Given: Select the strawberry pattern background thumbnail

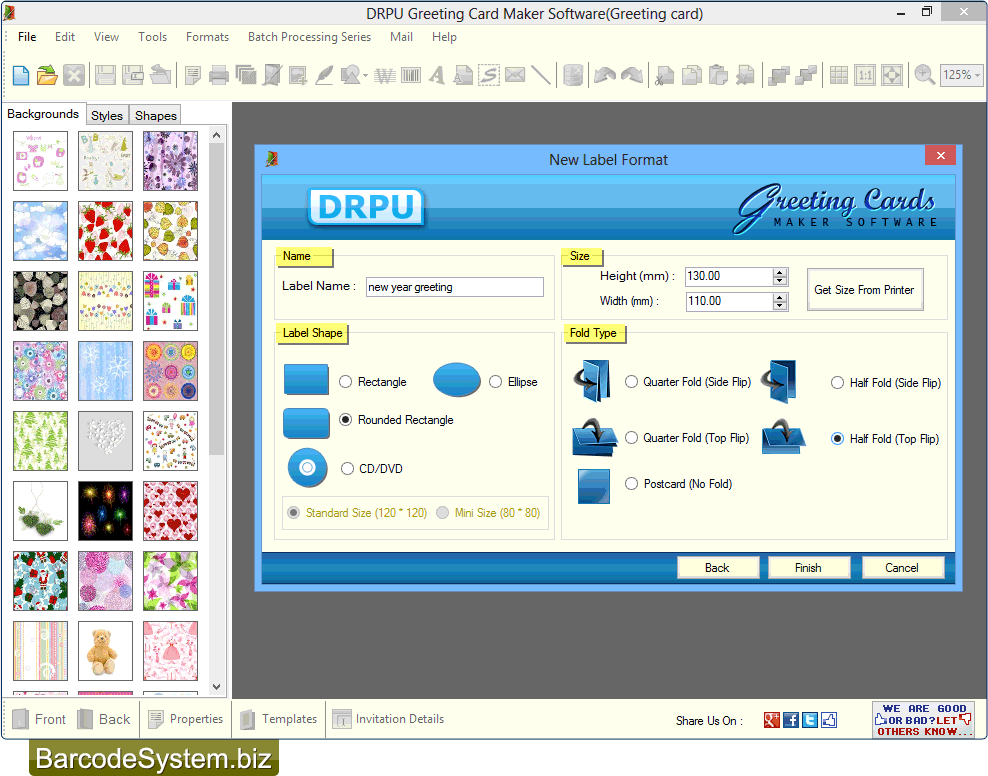Looking at the screenshot, I should point(105,231).
